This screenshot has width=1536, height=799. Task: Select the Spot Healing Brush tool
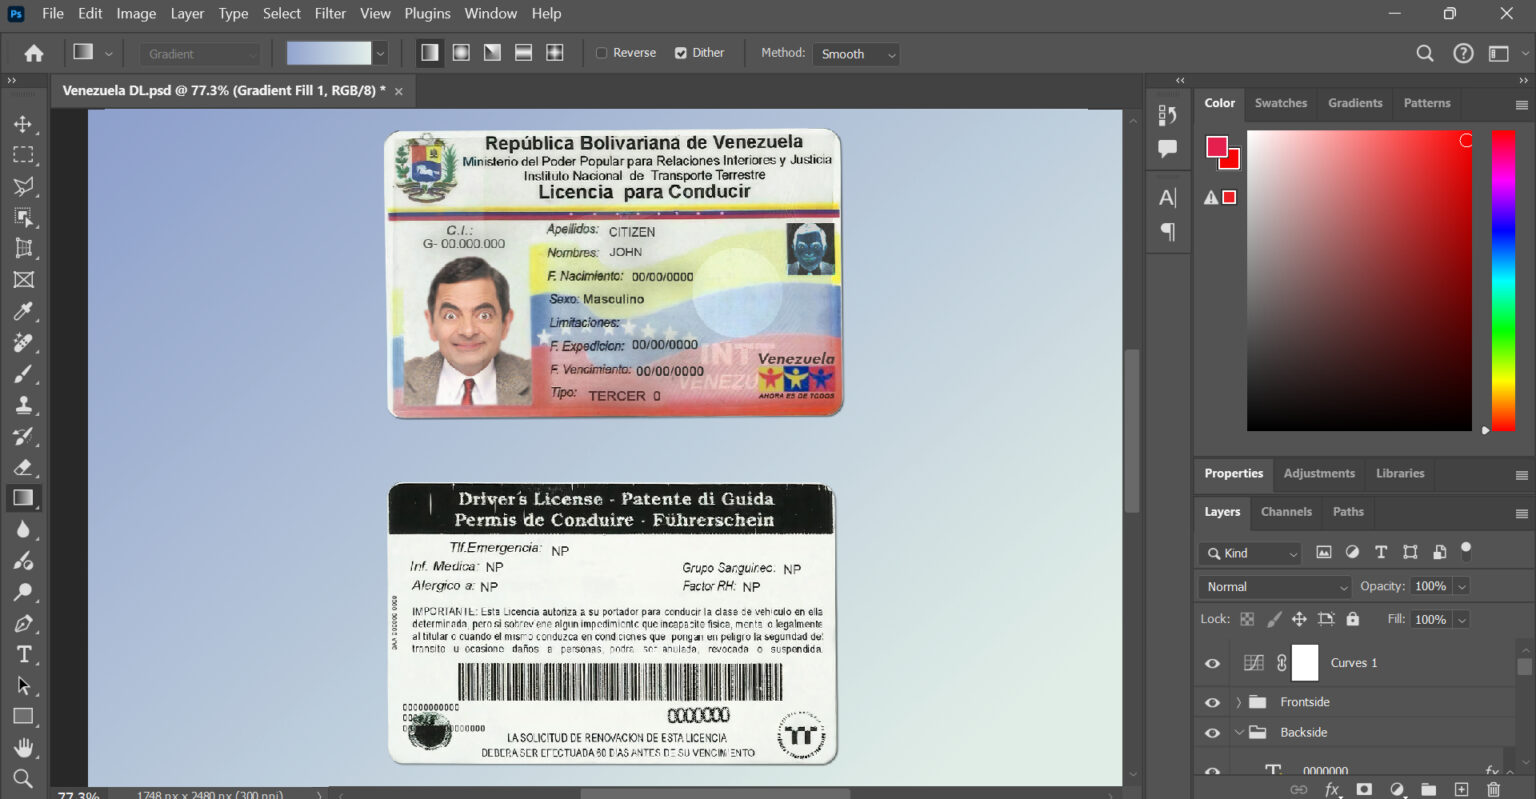(x=23, y=342)
